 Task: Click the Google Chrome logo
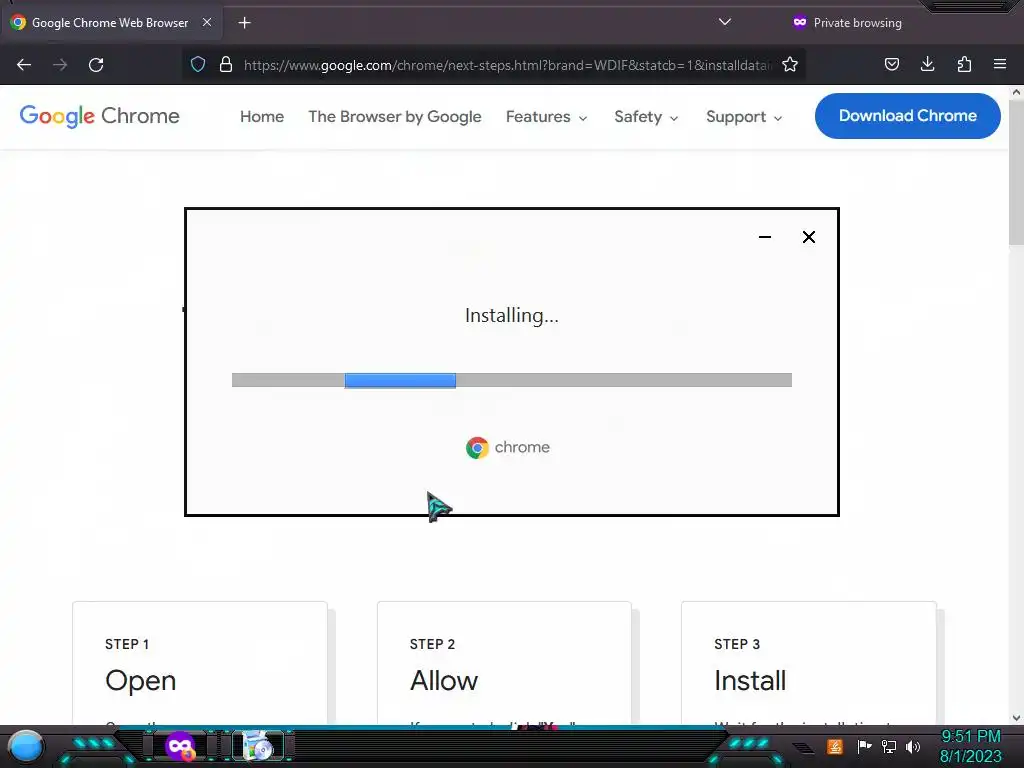coord(99,116)
